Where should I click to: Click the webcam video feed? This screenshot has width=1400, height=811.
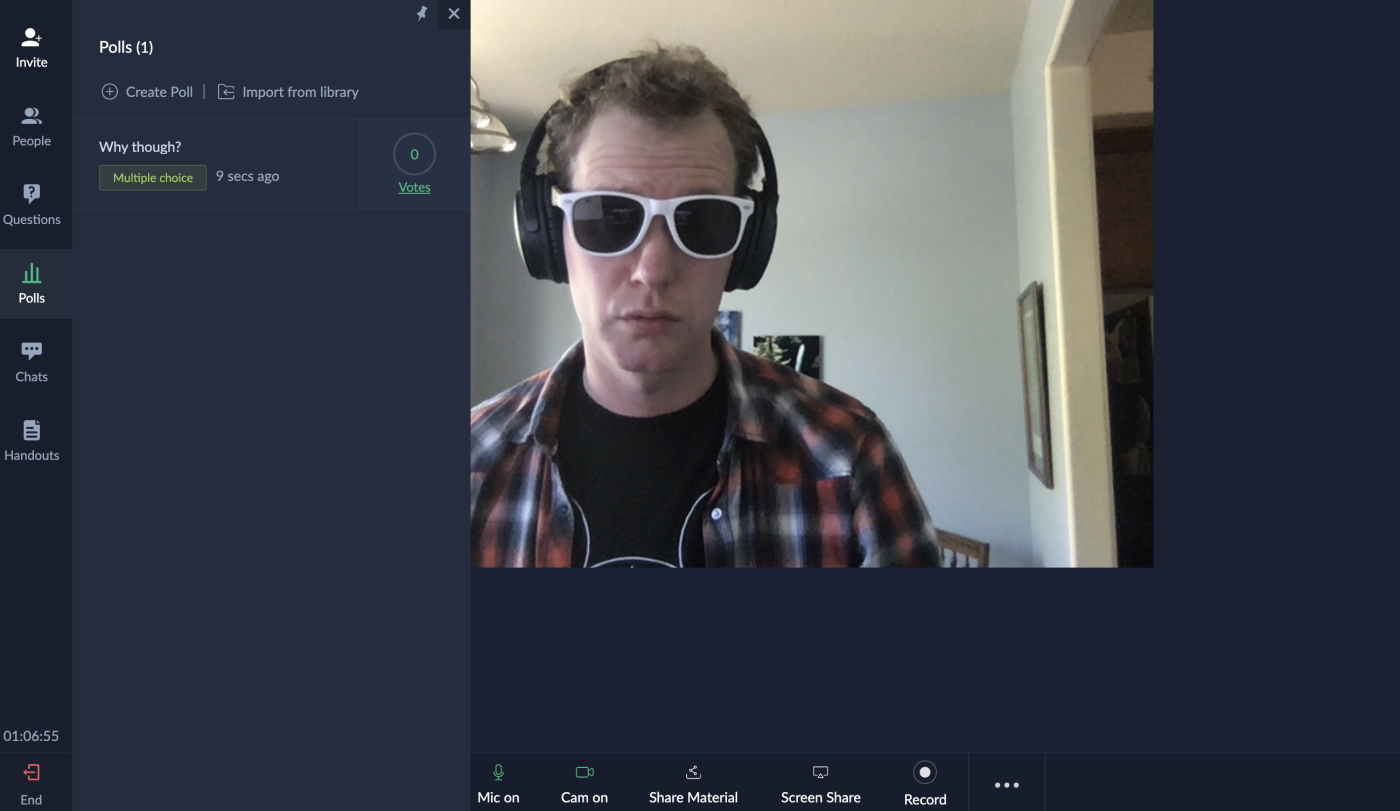click(812, 283)
